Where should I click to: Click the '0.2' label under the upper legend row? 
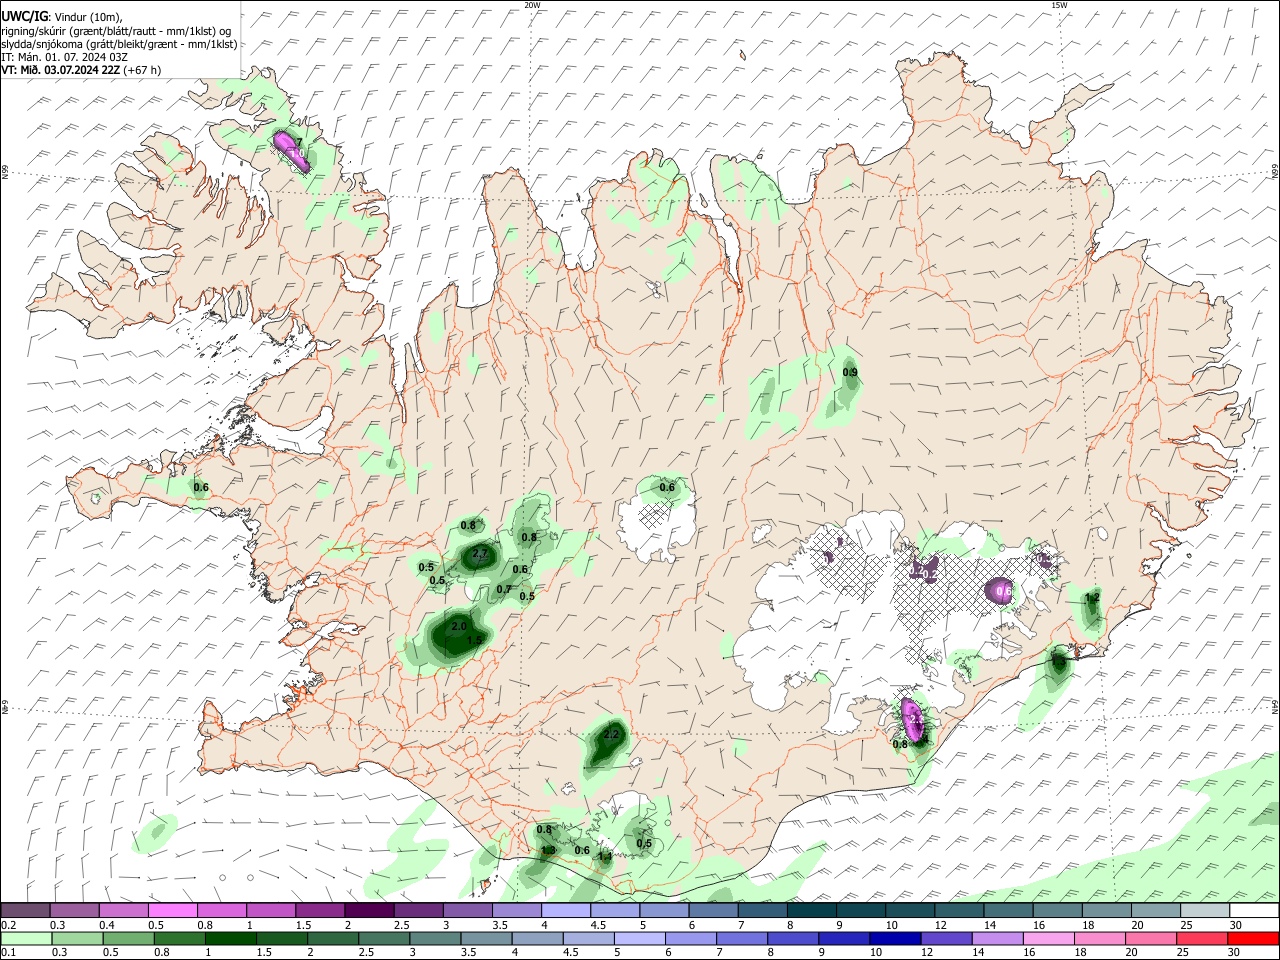pyautogui.click(x=9, y=925)
